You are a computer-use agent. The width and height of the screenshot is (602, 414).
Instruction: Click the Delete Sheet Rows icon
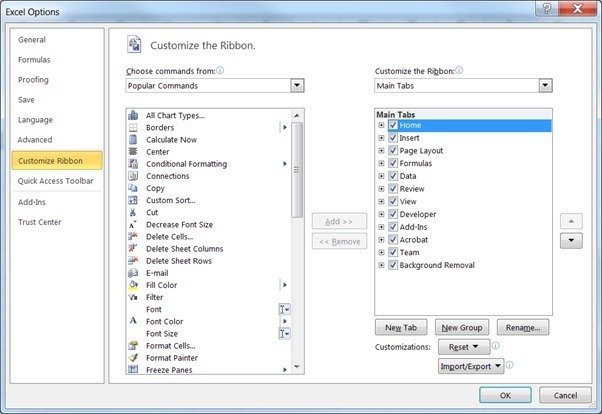(x=133, y=261)
